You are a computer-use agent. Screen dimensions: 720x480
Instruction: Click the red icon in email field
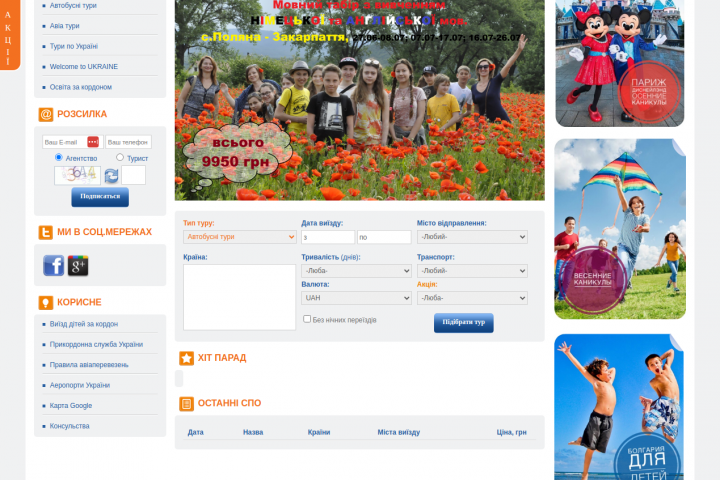pos(93,142)
